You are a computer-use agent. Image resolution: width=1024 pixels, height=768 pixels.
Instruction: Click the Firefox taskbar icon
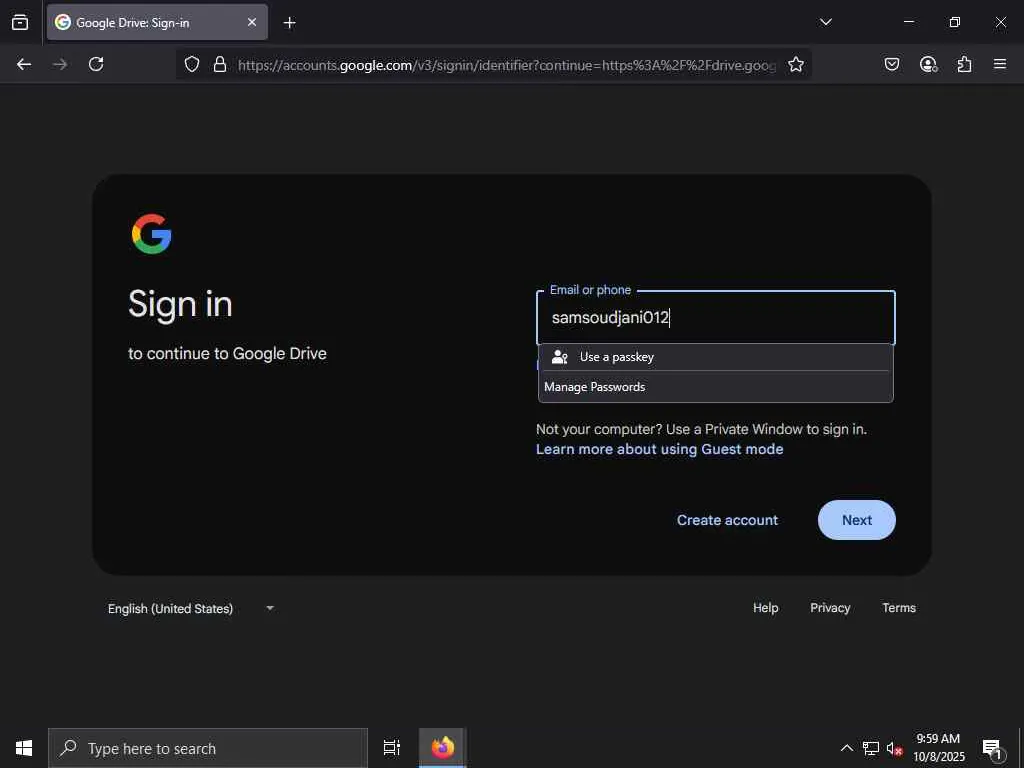pos(443,748)
